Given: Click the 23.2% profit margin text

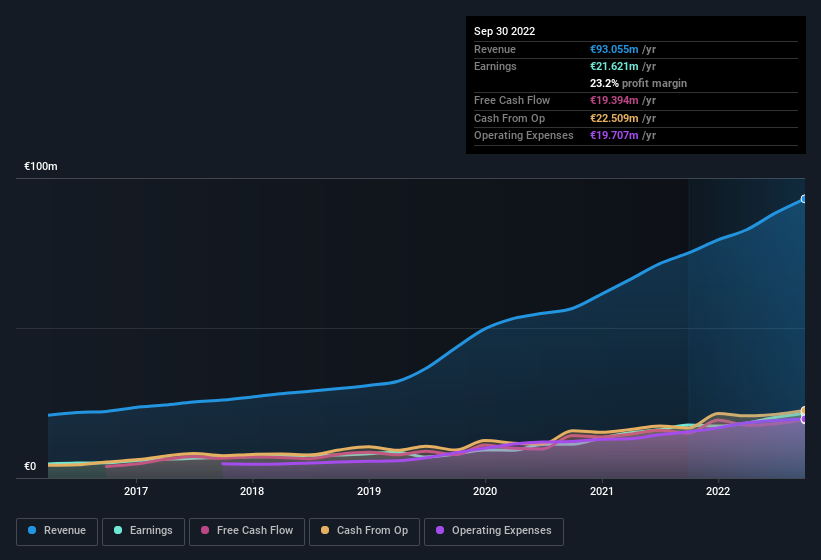Looking at the screenshot, I should [x=638, y=83].
